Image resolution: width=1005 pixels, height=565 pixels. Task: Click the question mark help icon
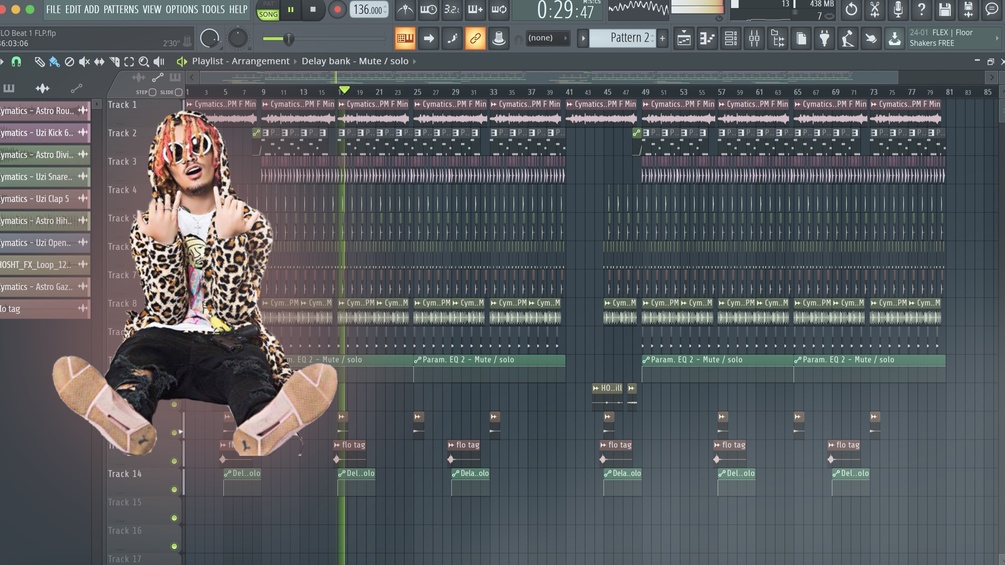[921, 10]
